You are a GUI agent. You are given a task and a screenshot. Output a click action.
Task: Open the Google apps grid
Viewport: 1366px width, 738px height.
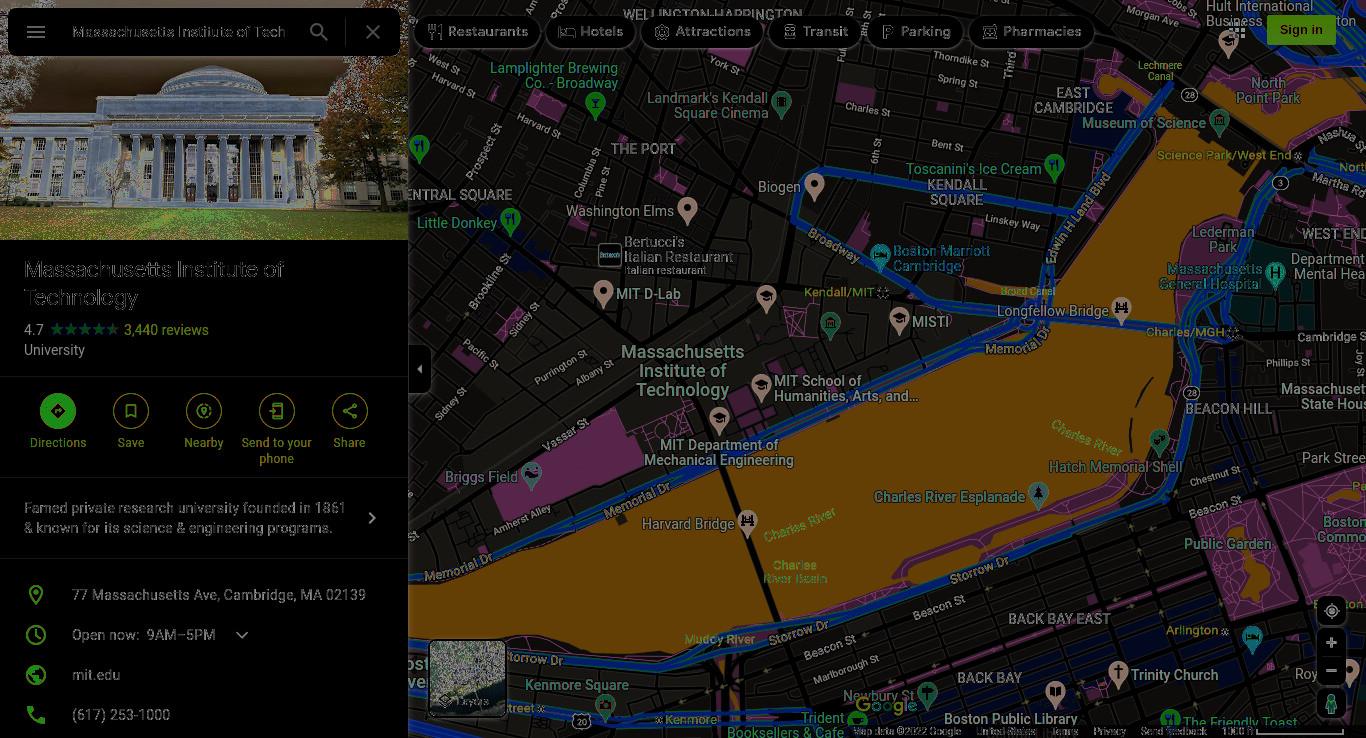1237,30
